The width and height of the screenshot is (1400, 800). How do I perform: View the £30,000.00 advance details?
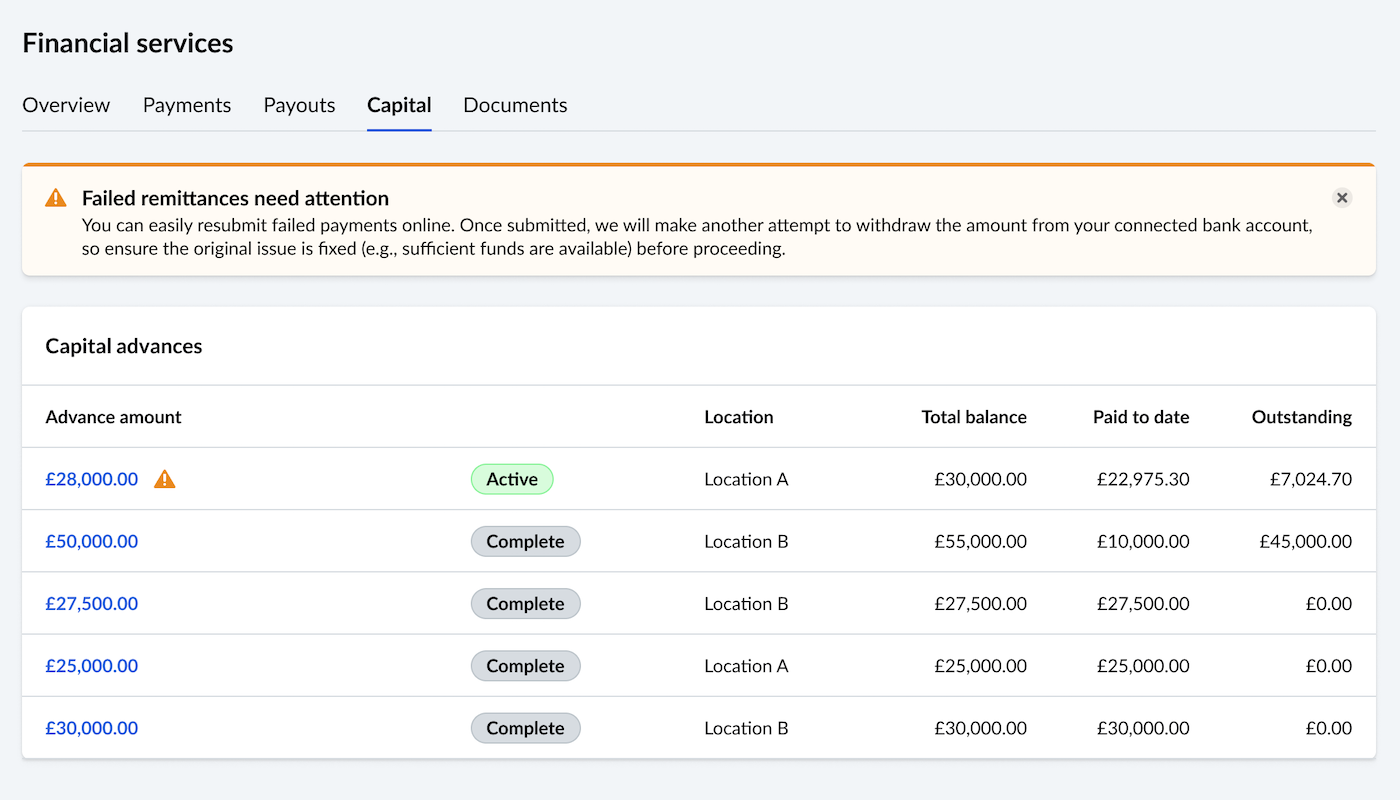(92, 728)
